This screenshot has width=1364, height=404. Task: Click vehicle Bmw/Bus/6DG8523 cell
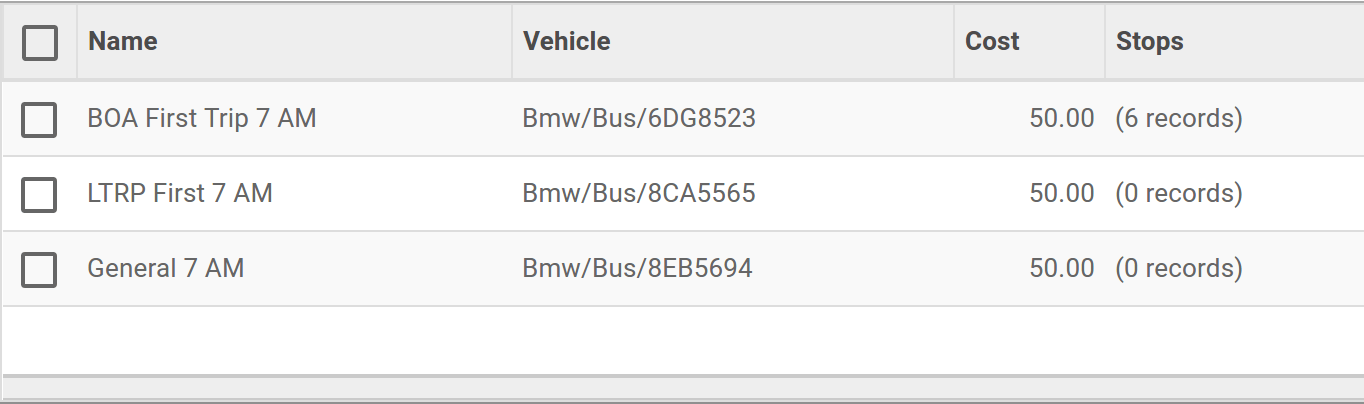point(639,119)
